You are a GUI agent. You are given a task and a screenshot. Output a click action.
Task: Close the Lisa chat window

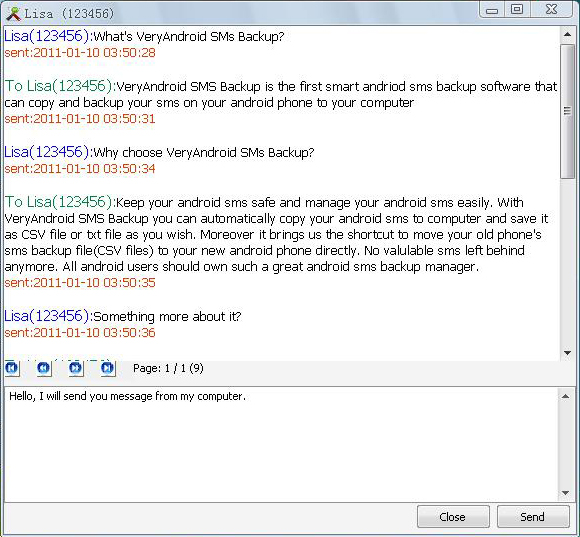(453, 517)
